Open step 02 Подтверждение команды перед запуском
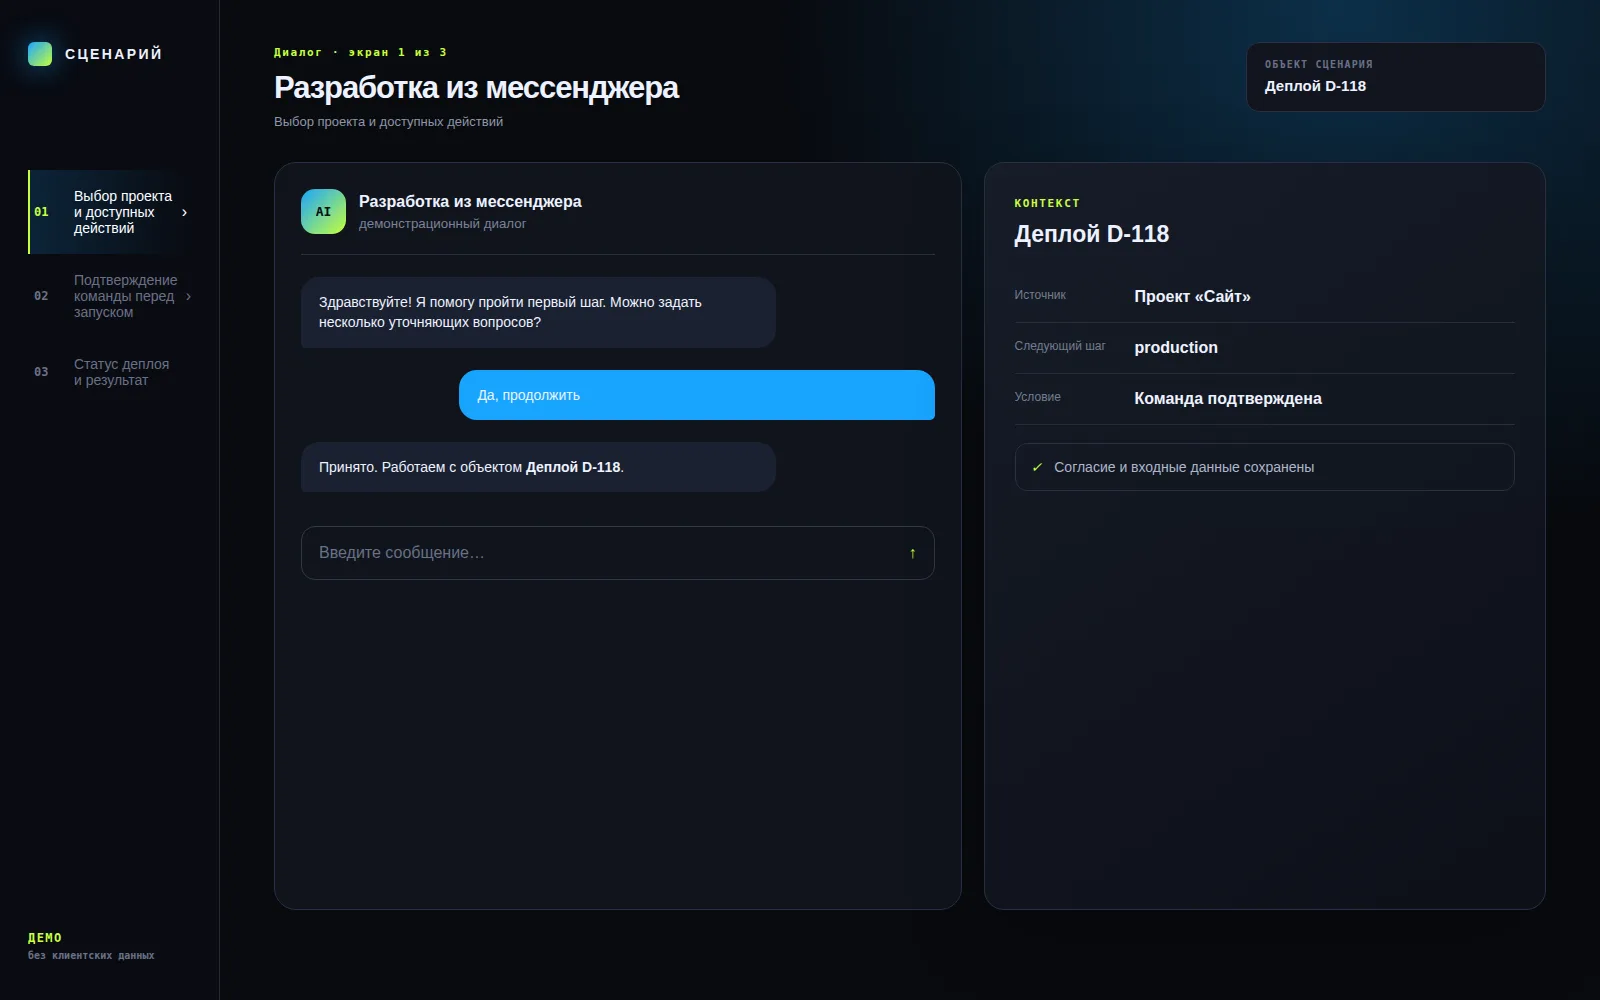 tap(111, 296)
